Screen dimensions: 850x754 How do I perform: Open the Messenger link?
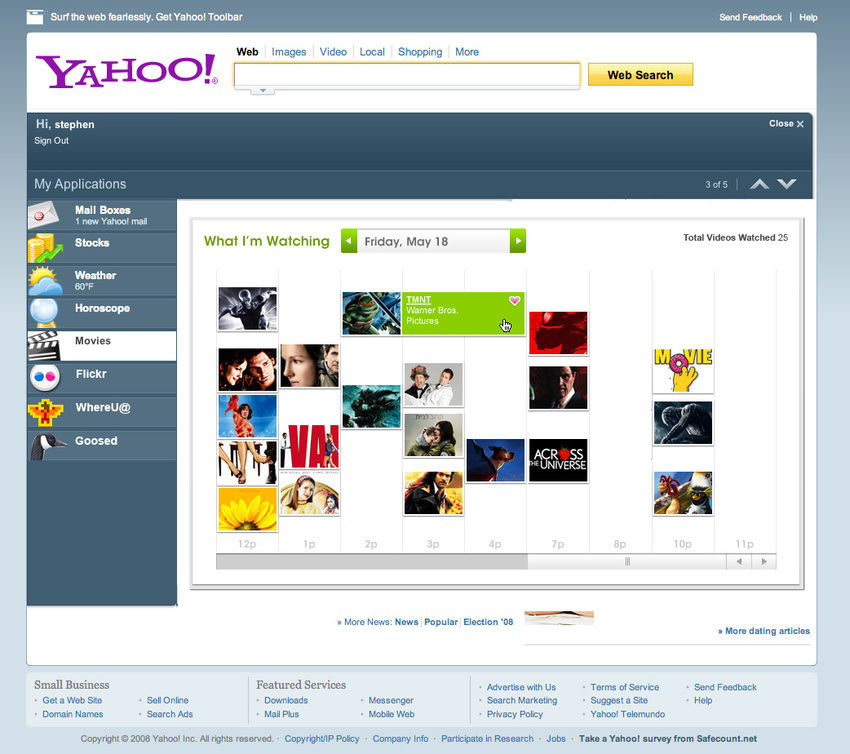pyautogui.click(x=391, y=700)
